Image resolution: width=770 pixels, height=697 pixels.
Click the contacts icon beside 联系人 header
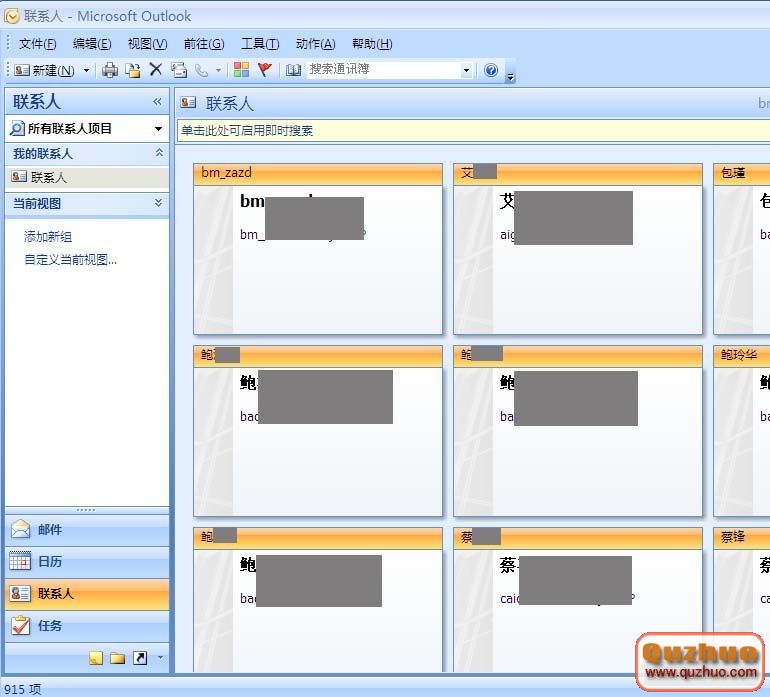(x=188, y=102)
